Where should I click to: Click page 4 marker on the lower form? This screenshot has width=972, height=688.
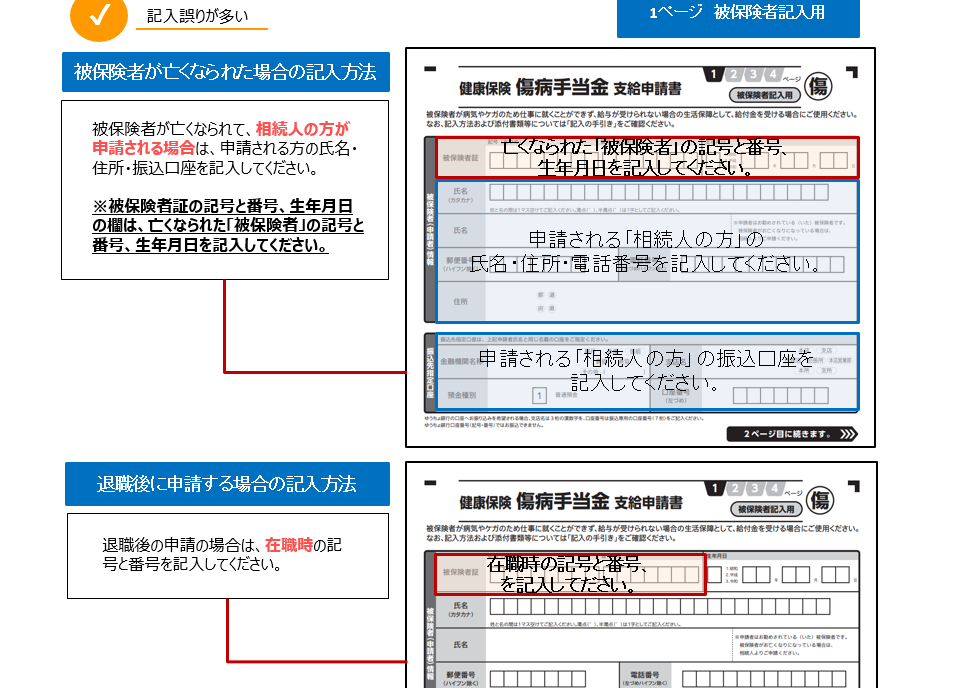tap(774, 488)
